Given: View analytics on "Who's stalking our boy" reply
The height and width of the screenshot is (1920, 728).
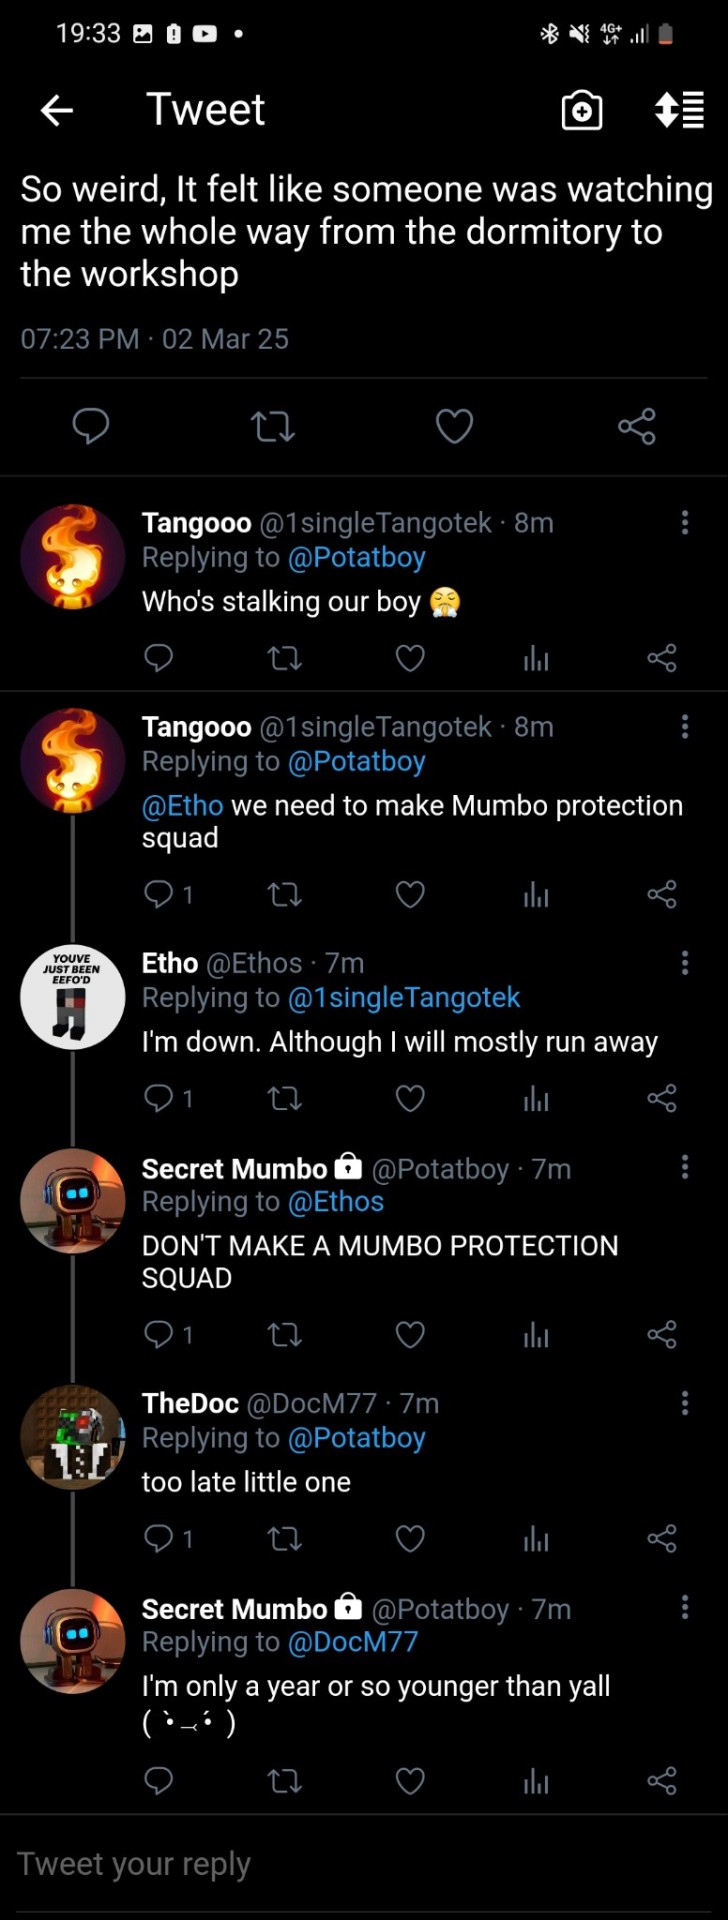Looking at the screenshot, I should 536,658.
